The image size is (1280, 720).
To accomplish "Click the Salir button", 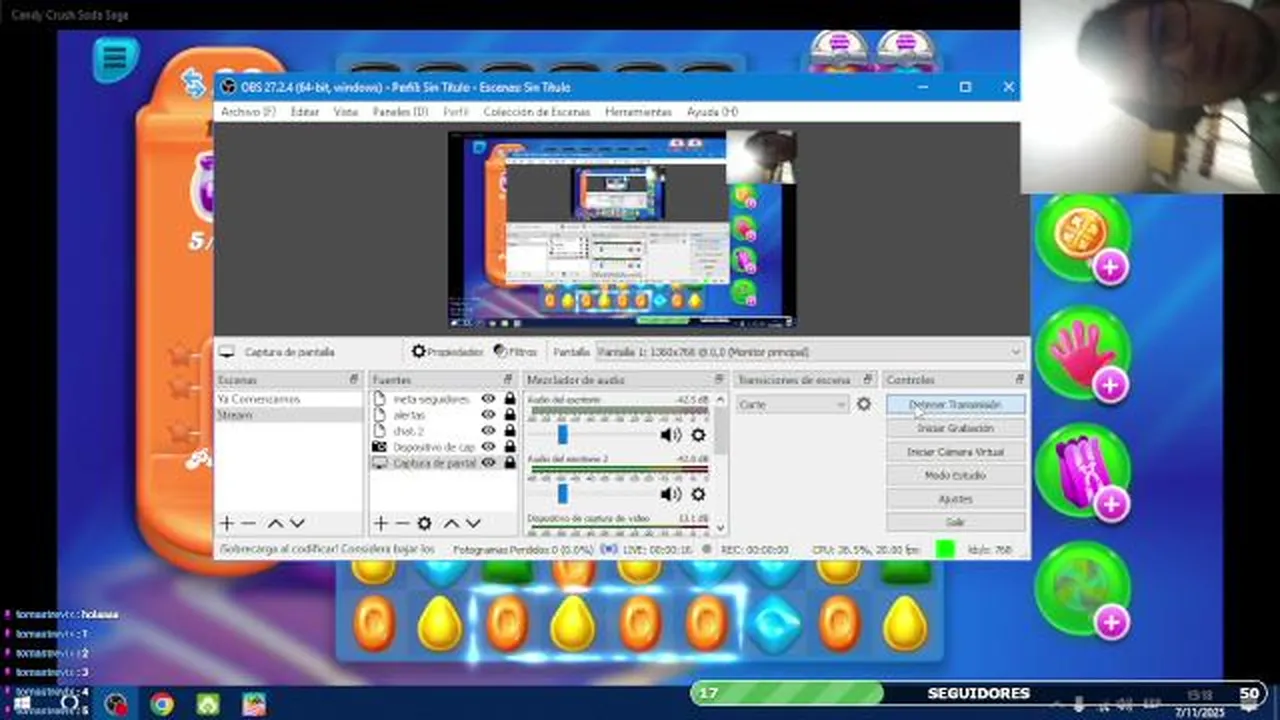I will [x=955, y=522].
